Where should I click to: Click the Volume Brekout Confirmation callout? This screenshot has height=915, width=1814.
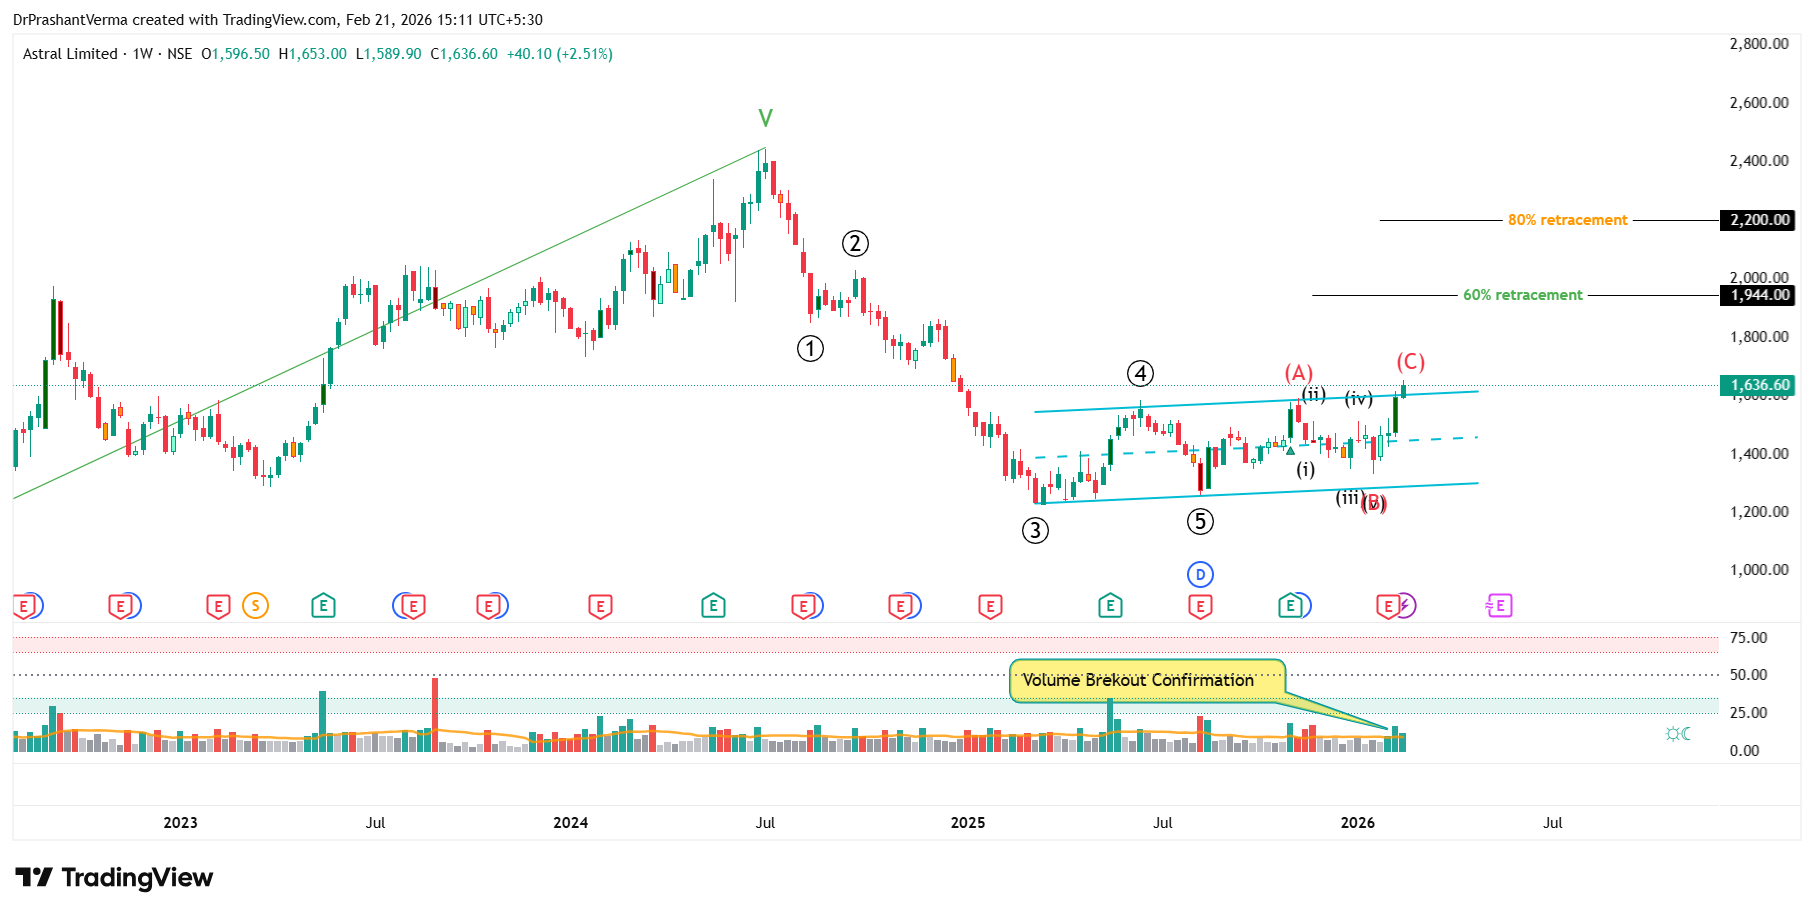tap(1147, 680)
